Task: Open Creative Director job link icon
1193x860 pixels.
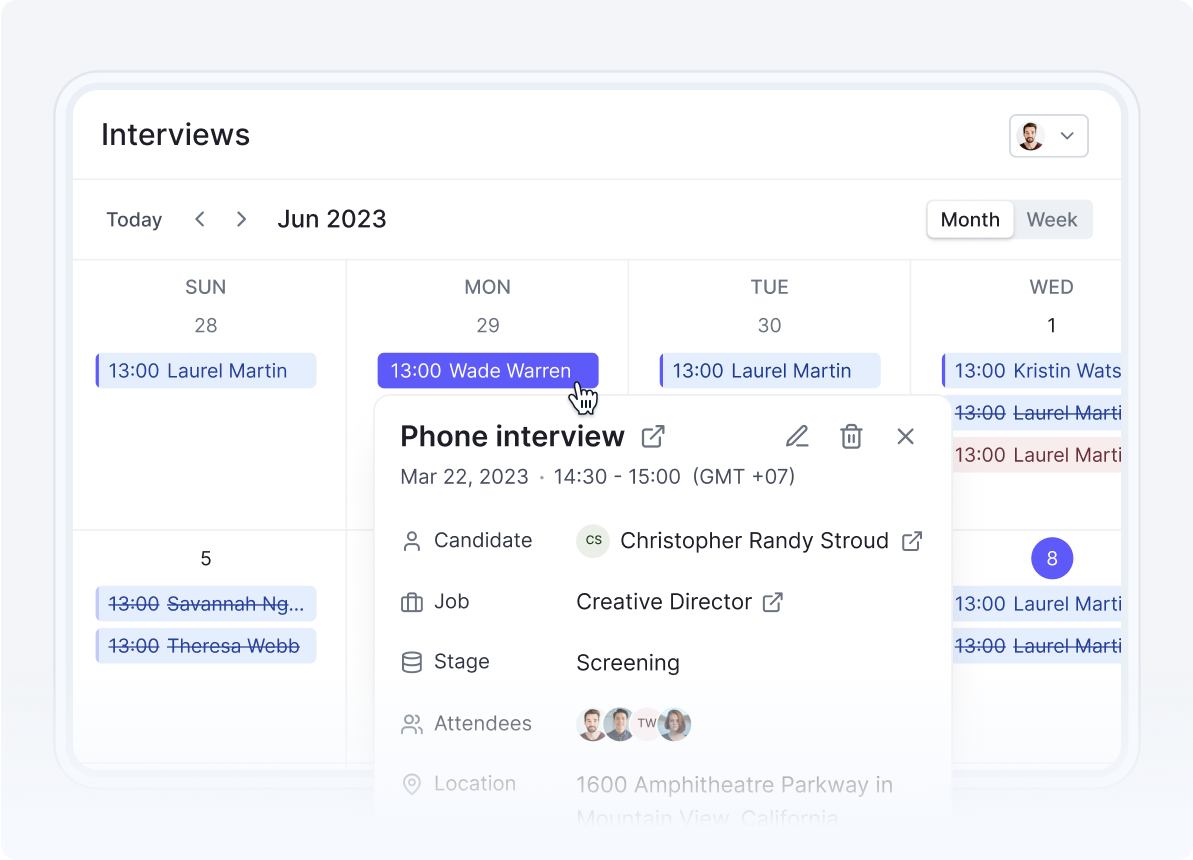Action: 772,602
